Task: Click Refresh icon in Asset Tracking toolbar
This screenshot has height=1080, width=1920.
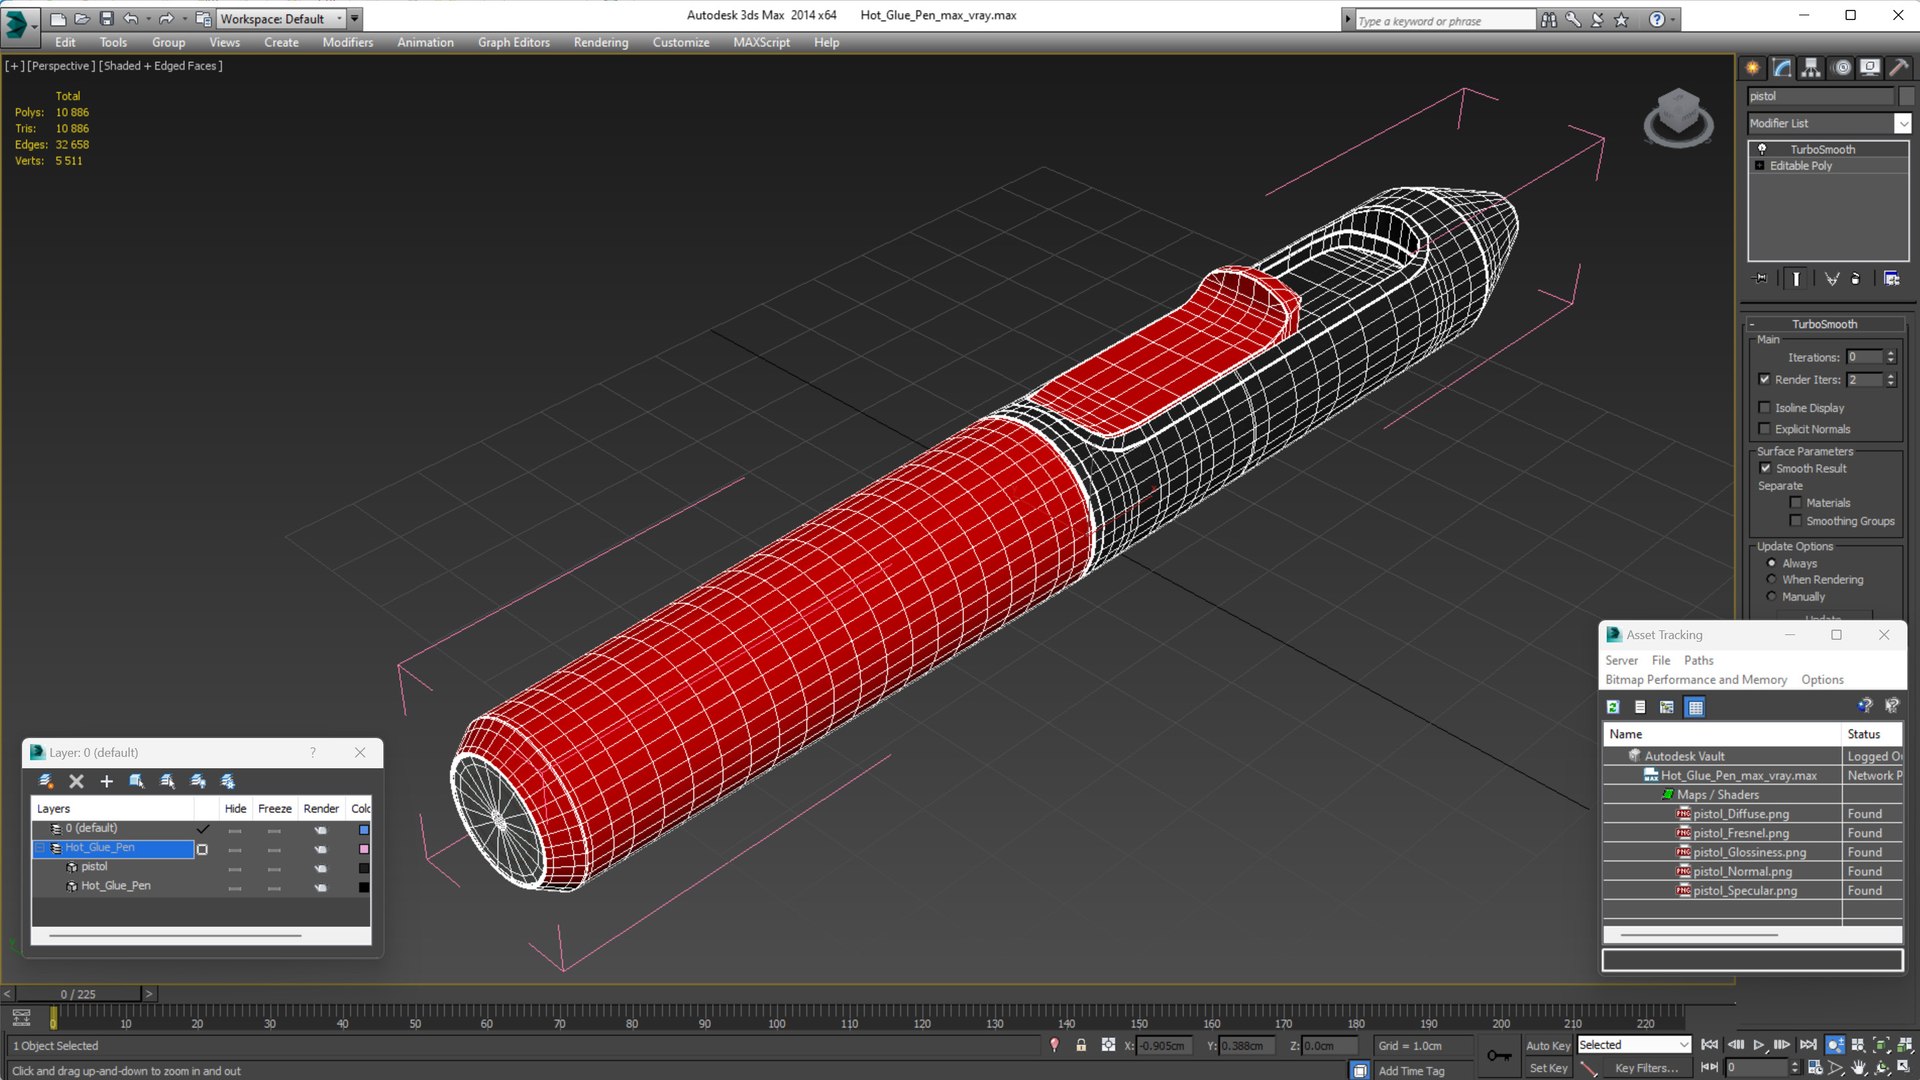Action: [x=1613, y=707]
